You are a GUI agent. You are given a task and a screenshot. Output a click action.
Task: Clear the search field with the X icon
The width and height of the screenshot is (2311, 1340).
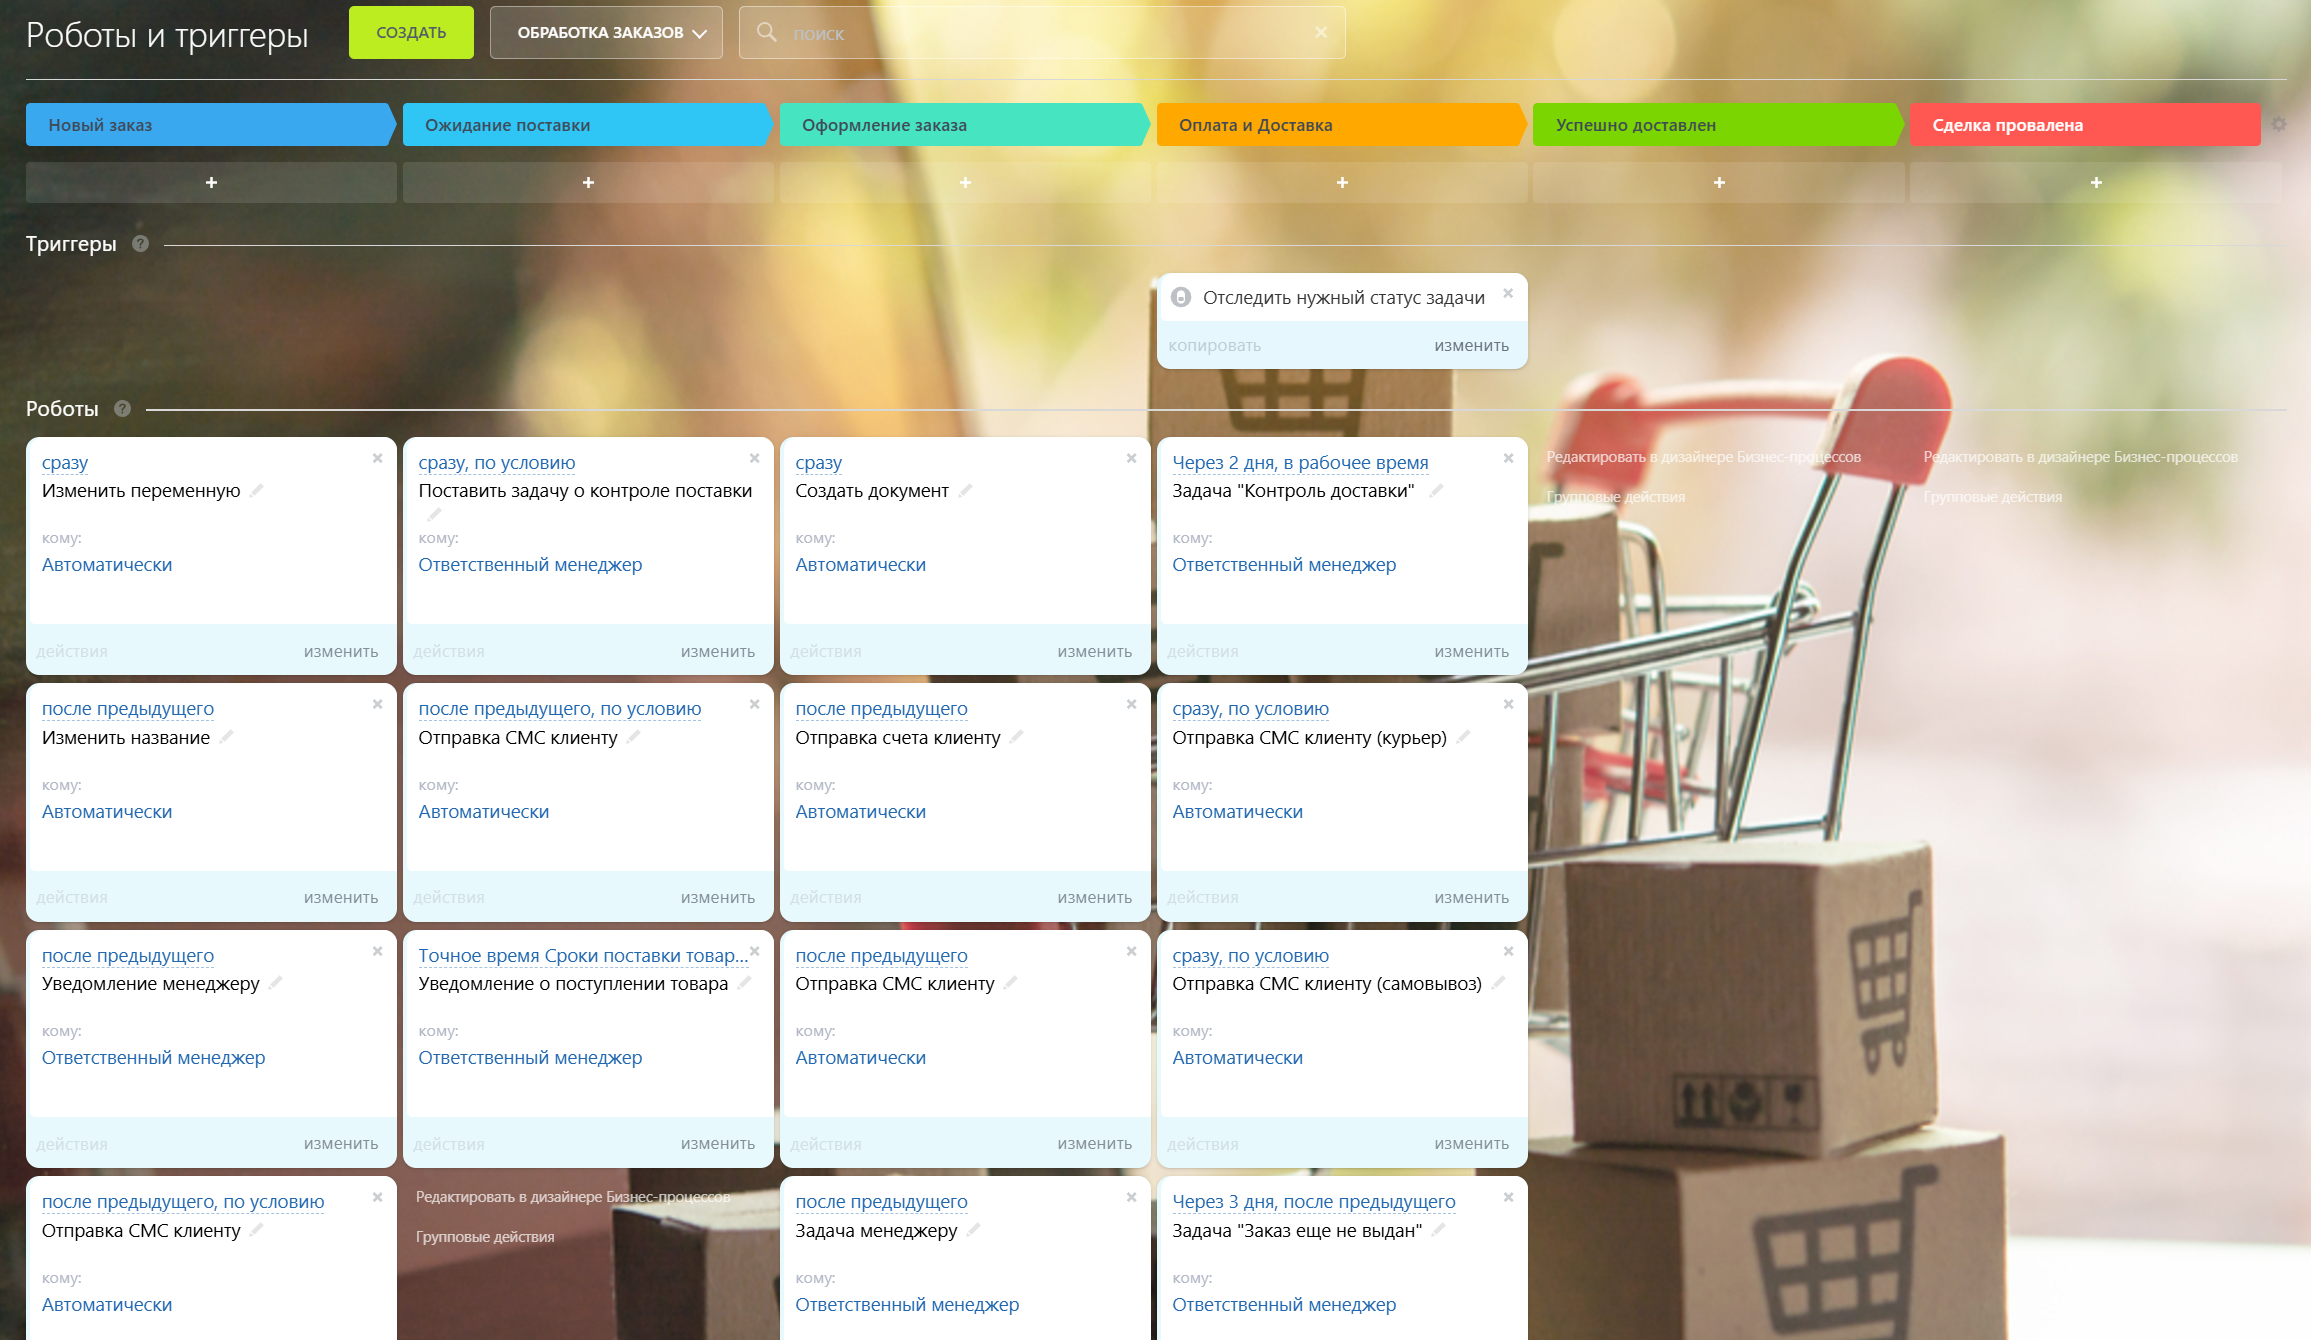[x=1321, y=32]
